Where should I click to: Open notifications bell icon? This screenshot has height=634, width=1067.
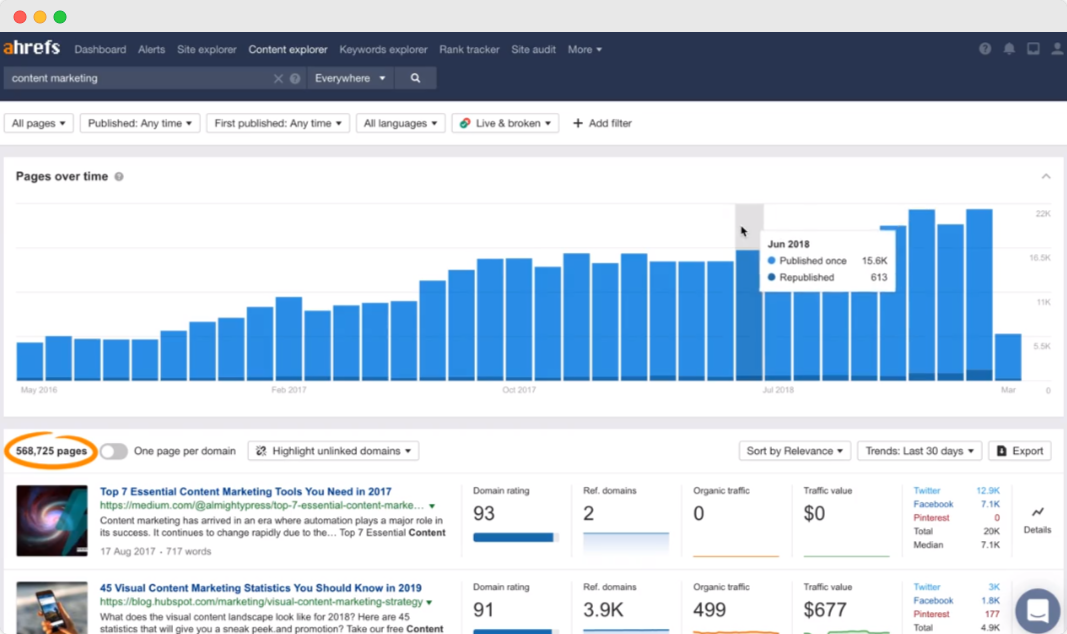pyautogui.click(x=1009, y=49)
